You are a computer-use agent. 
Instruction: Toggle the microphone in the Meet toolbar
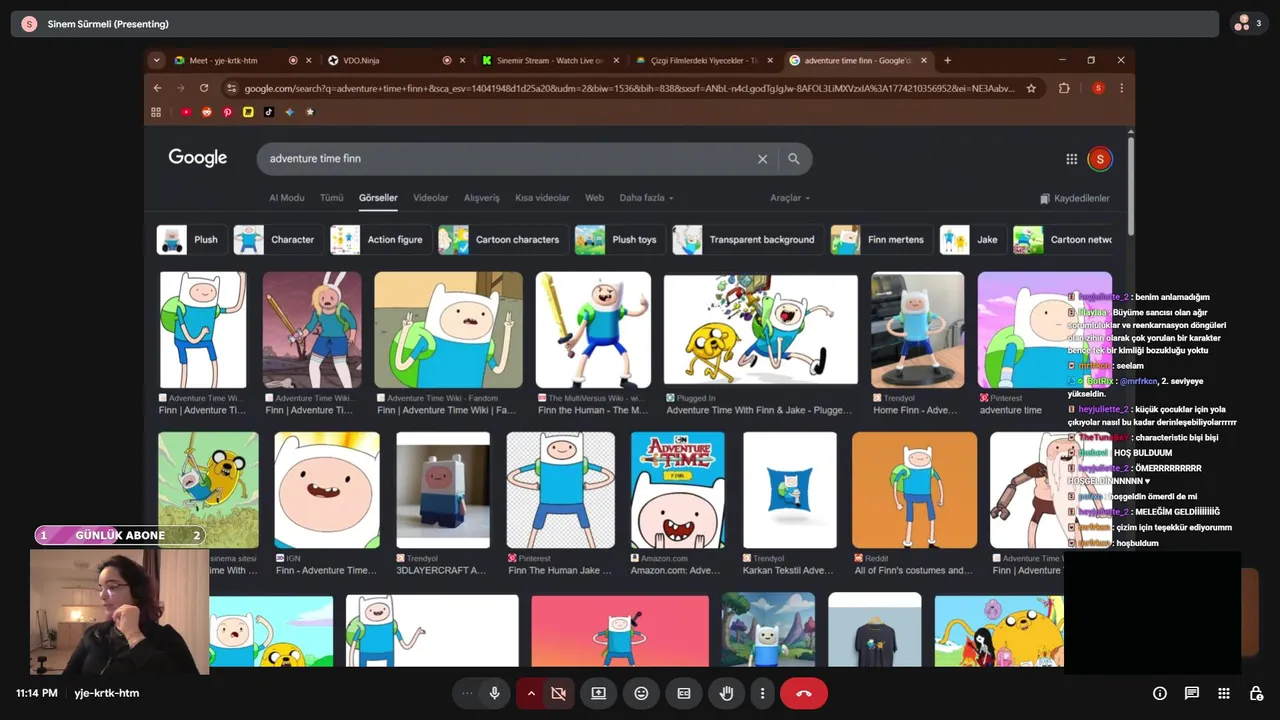pyautogui.click(x=494, y=693)
